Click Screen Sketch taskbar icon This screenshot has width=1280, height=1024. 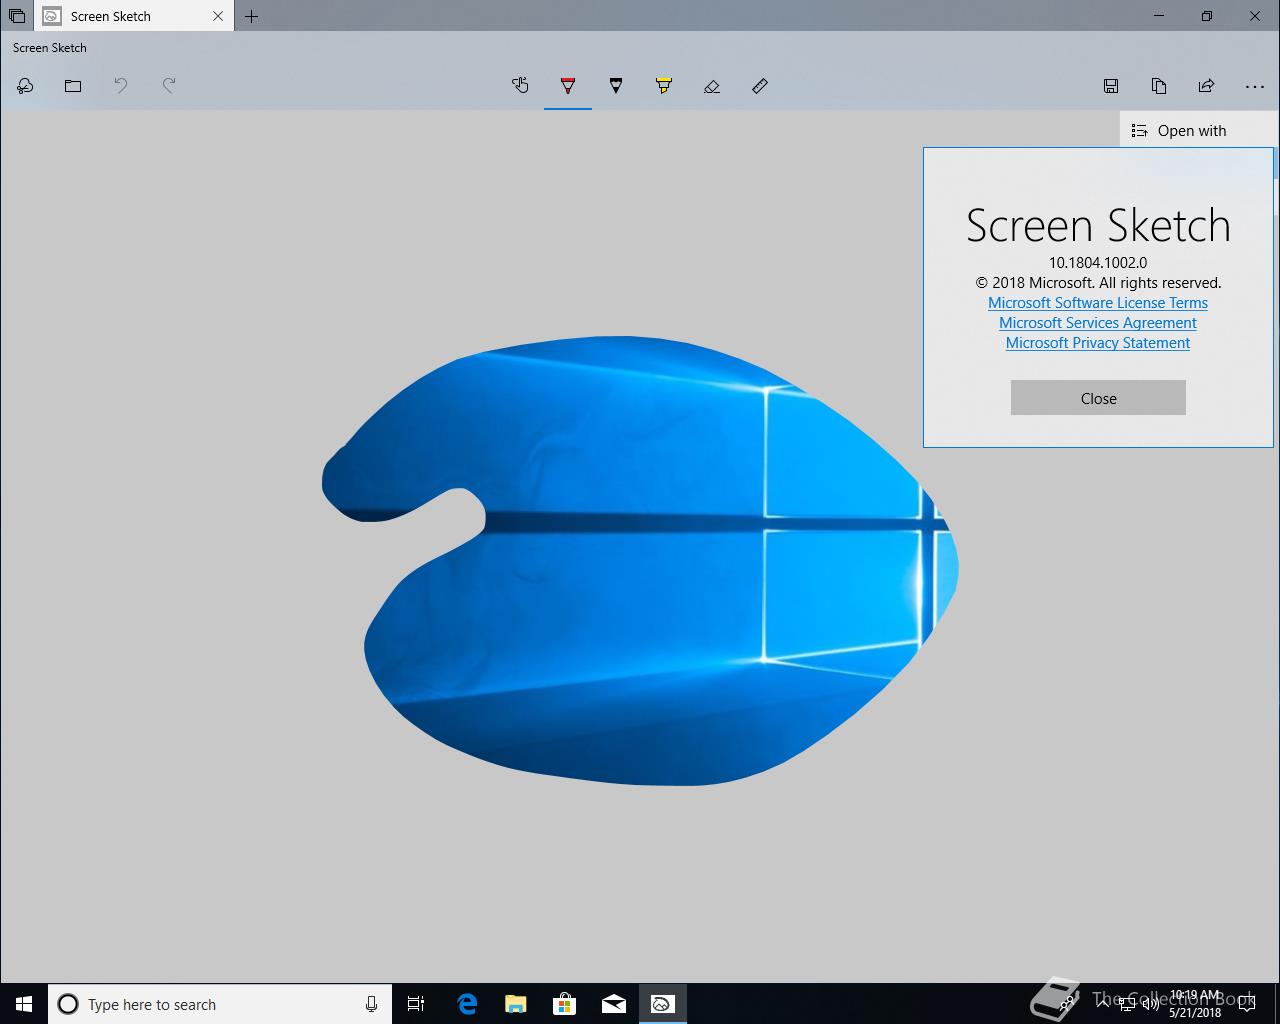click(662, 1004)
